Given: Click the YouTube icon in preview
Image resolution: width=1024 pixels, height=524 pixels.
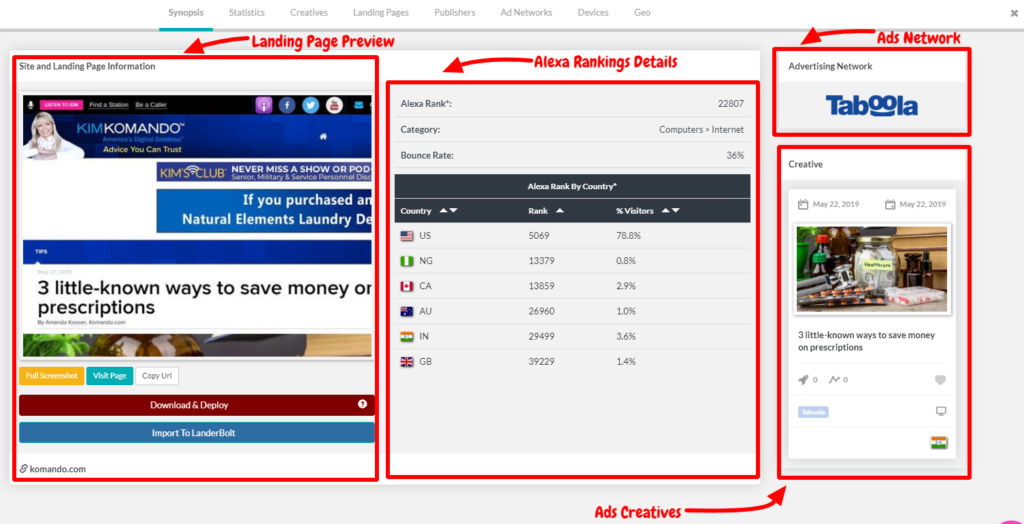Looking at the screenshot, I should (x=334, y=105).
